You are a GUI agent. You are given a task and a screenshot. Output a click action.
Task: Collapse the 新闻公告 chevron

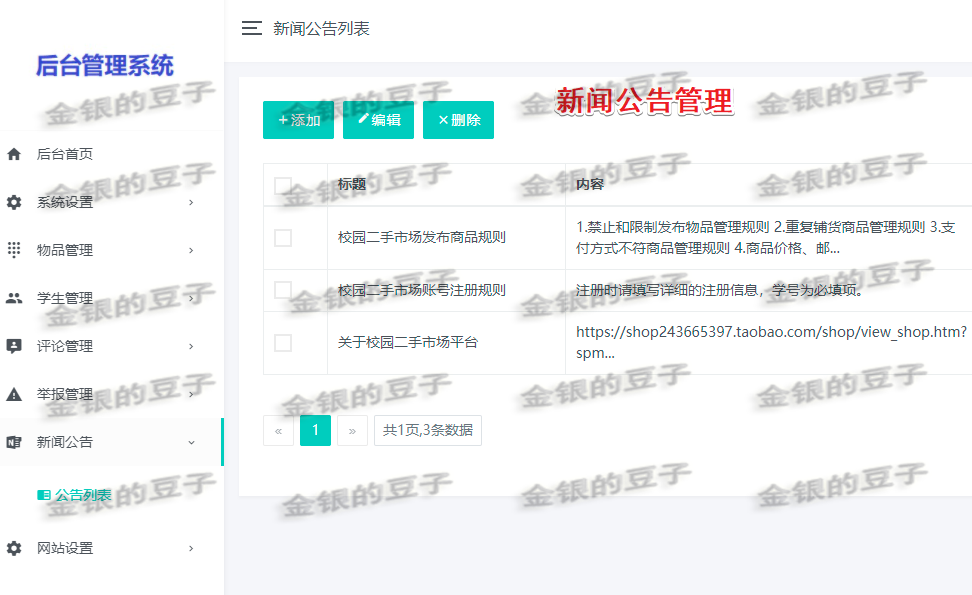tap(191, 443)
